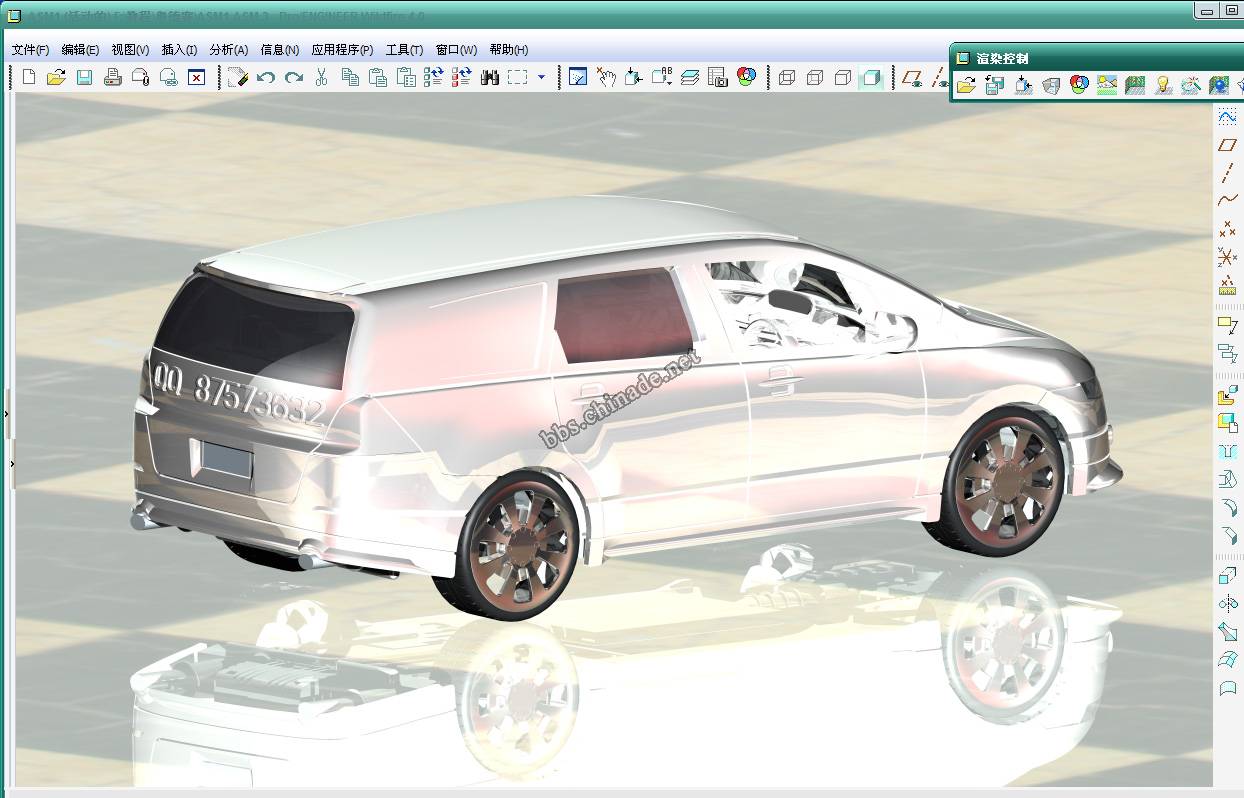Switch to Wireframe display mode

787,77
